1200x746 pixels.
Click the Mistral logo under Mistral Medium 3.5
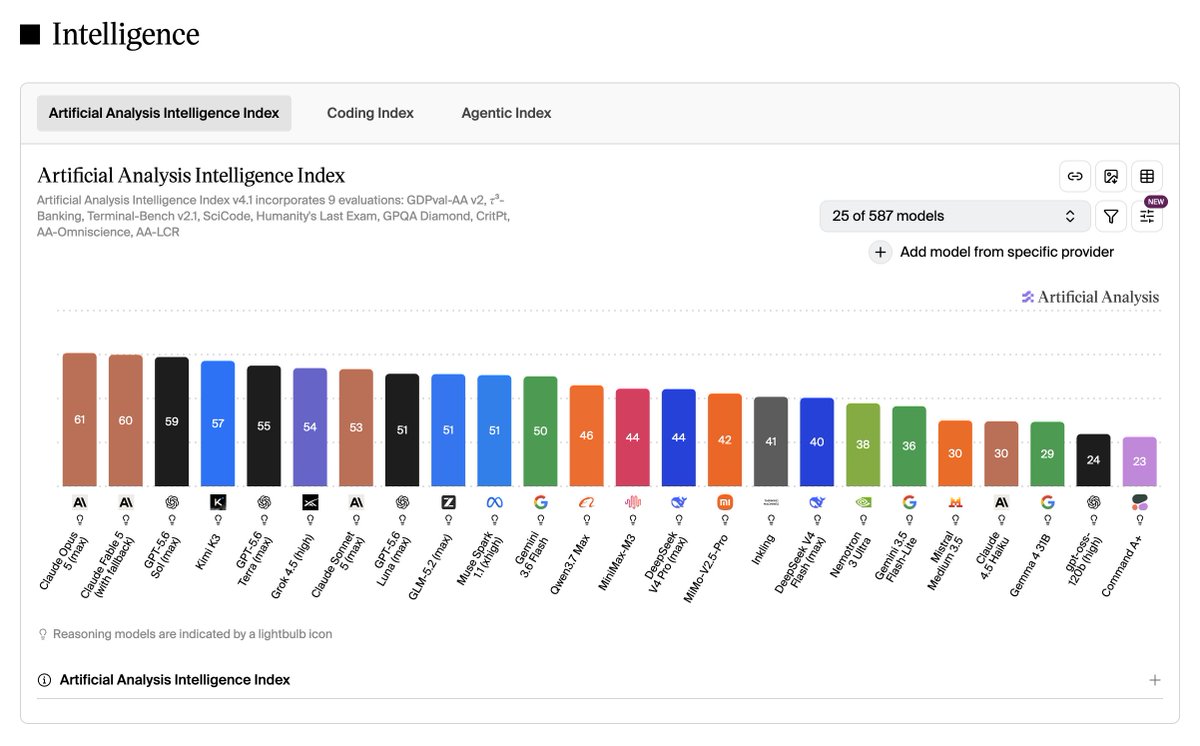tap(955, 502)
